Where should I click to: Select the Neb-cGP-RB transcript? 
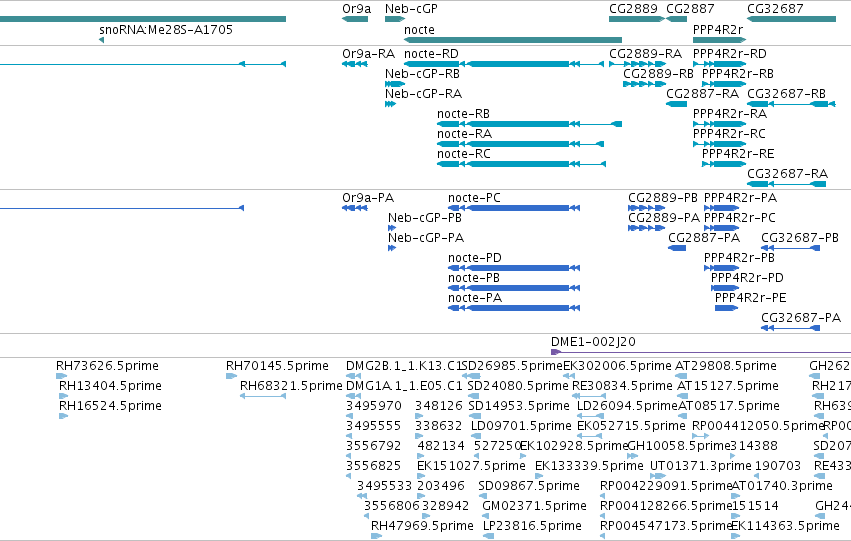[x=395, y=84]
